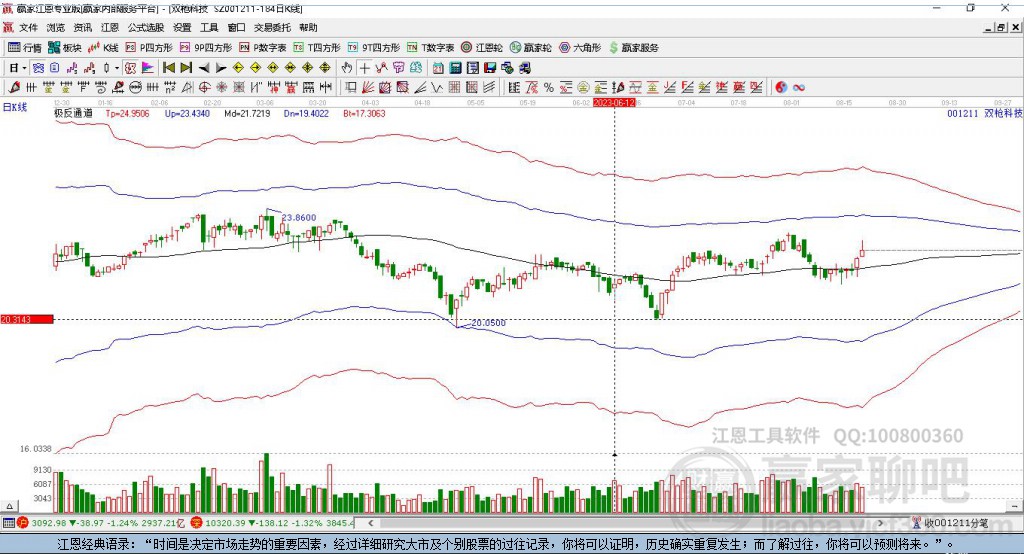The image size is (1024, 554).
Task: Click the highlighted 2023-06-12 date marker
Action: tap(614, 103)
